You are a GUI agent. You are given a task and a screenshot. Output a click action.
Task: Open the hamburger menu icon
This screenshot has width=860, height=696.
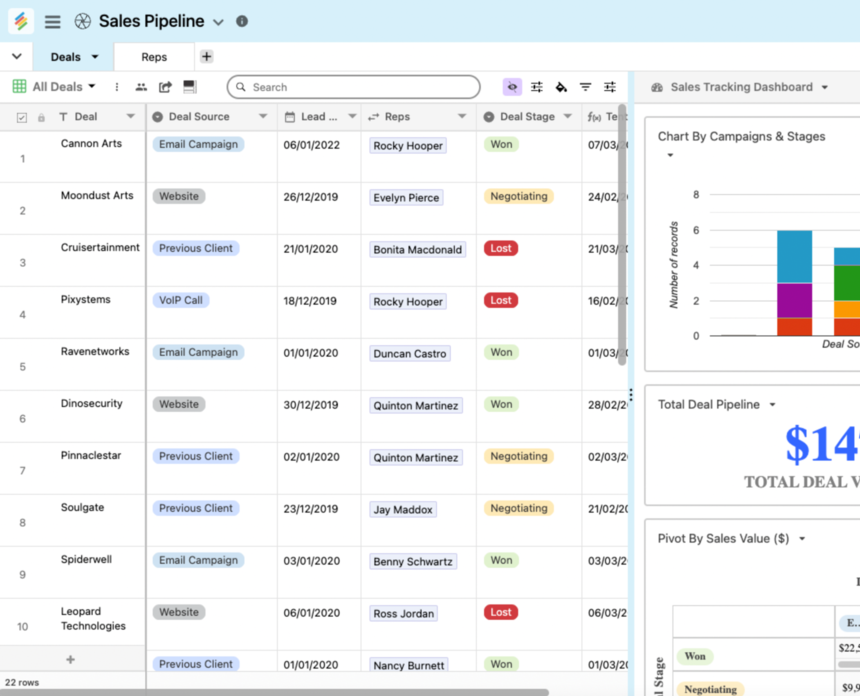[52, 21]
